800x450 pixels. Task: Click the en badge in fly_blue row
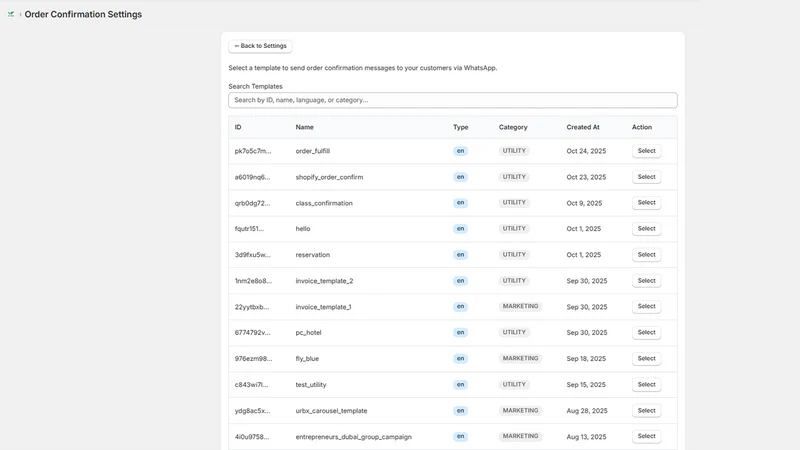point(460,359)
